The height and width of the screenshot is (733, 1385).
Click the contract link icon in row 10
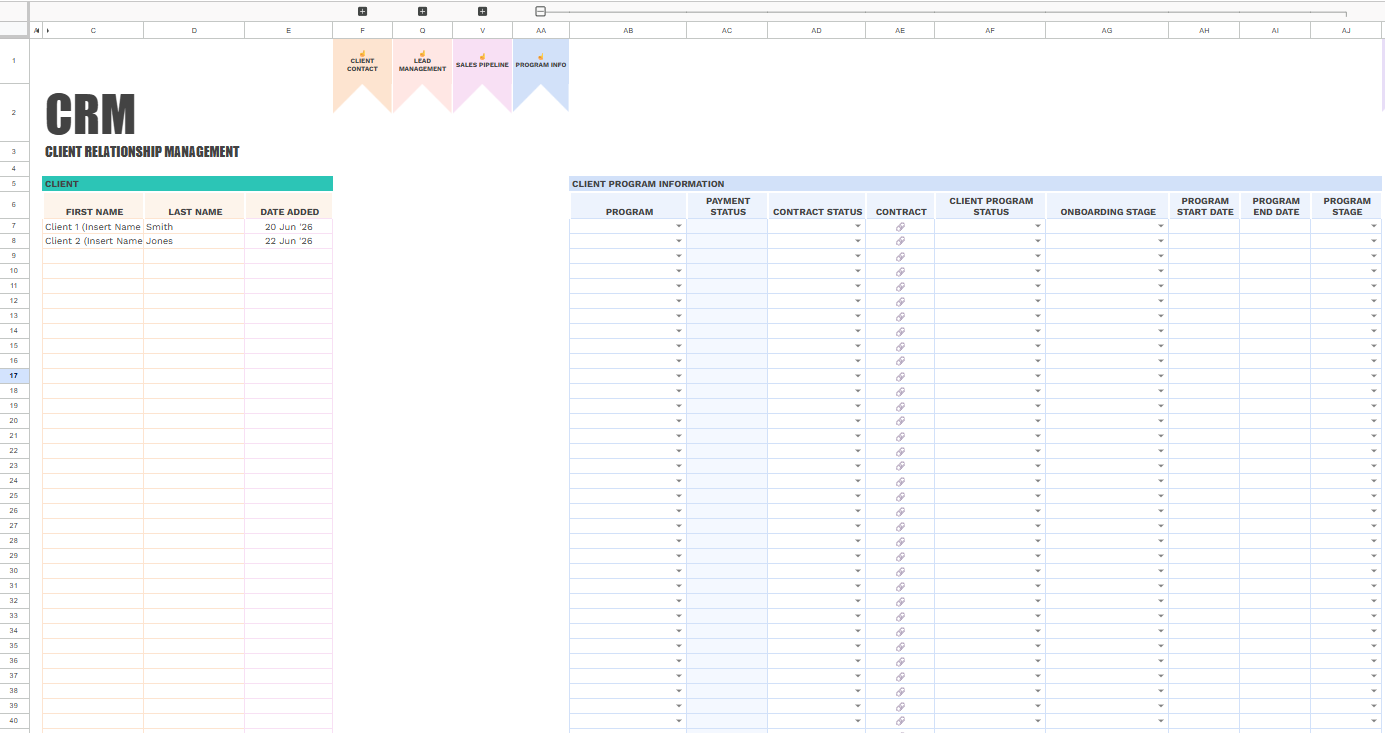(900, 272)
